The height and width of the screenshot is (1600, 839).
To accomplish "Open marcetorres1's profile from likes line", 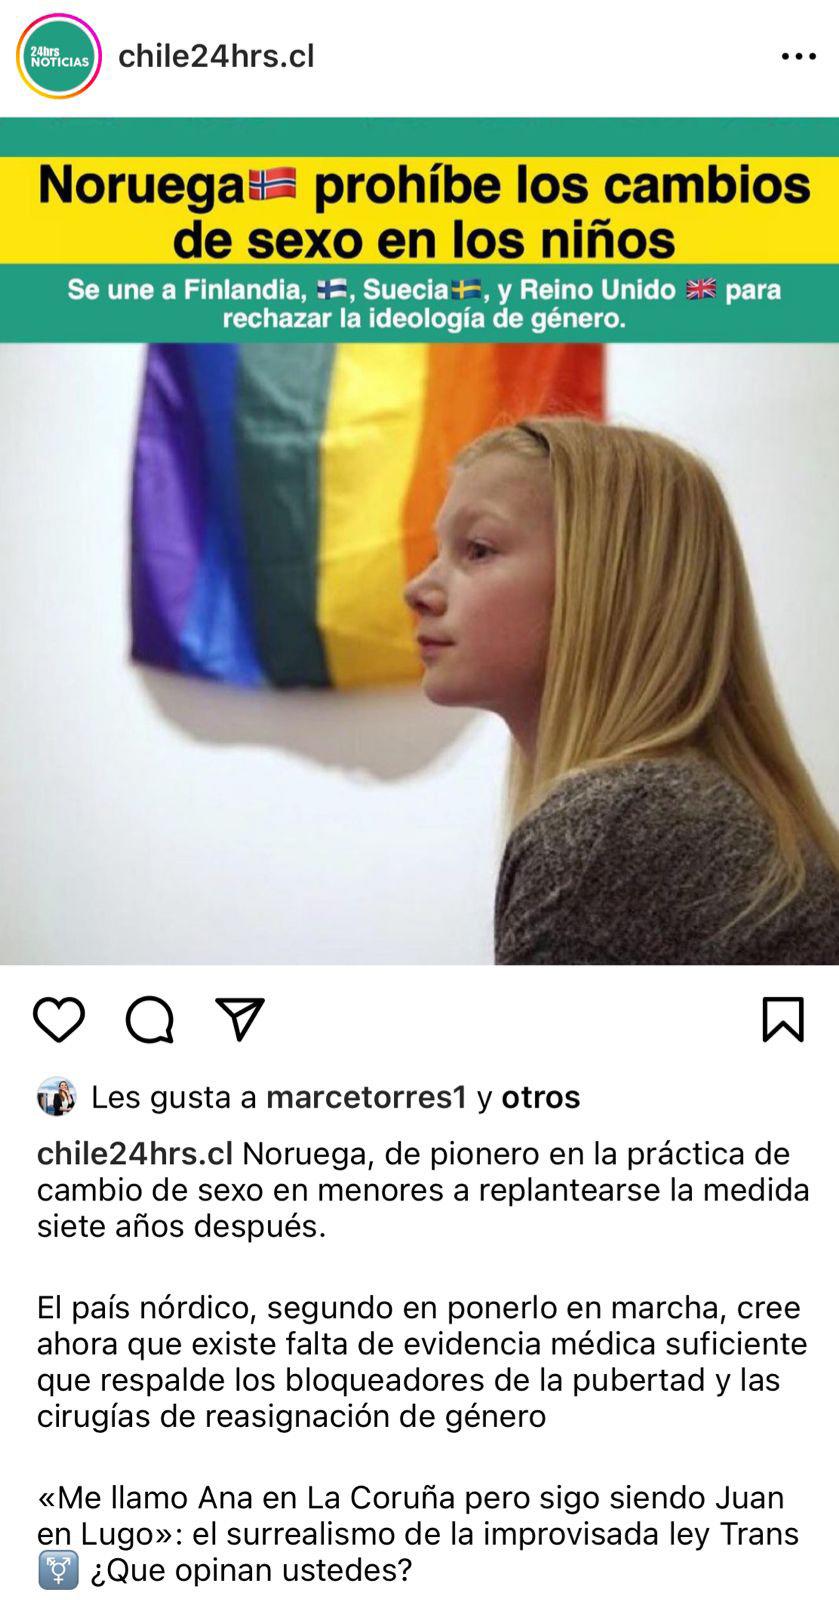I will pos(367,1097).
